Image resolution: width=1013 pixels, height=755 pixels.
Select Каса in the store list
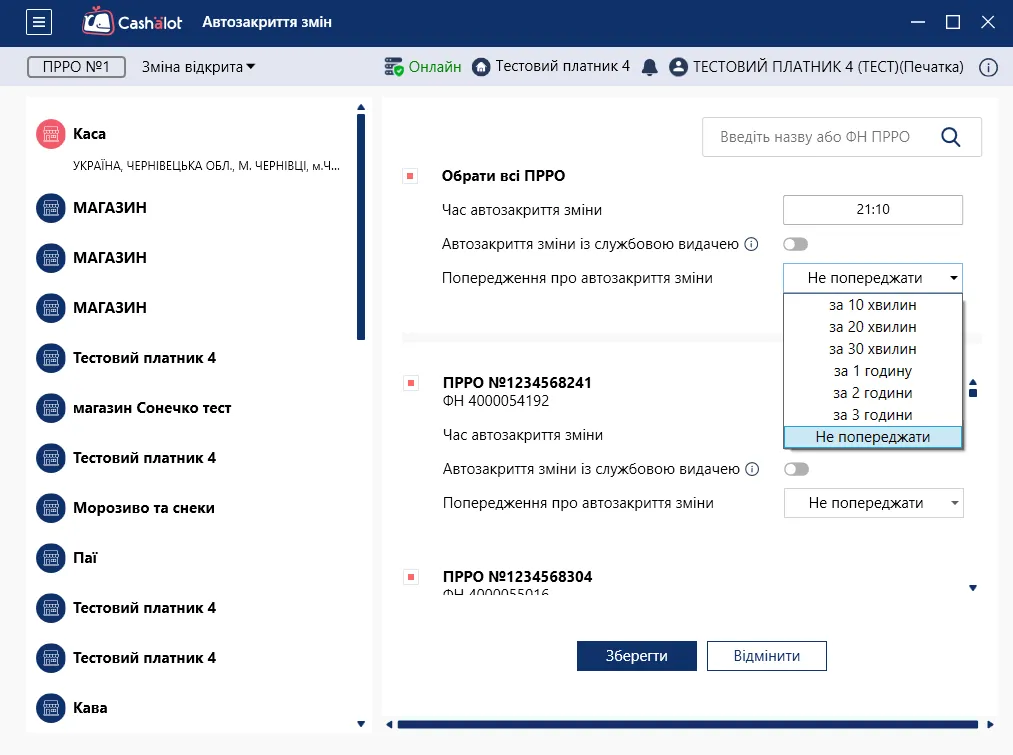[x=89, y=134]
